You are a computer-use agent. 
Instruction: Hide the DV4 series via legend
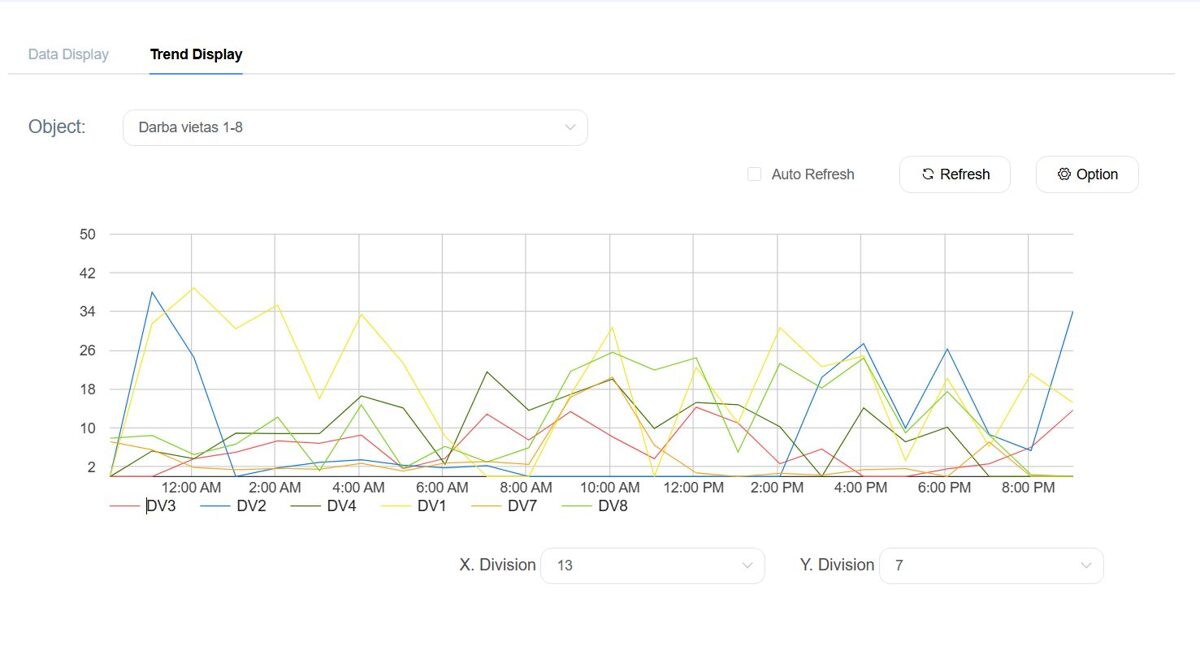(342, 506)
